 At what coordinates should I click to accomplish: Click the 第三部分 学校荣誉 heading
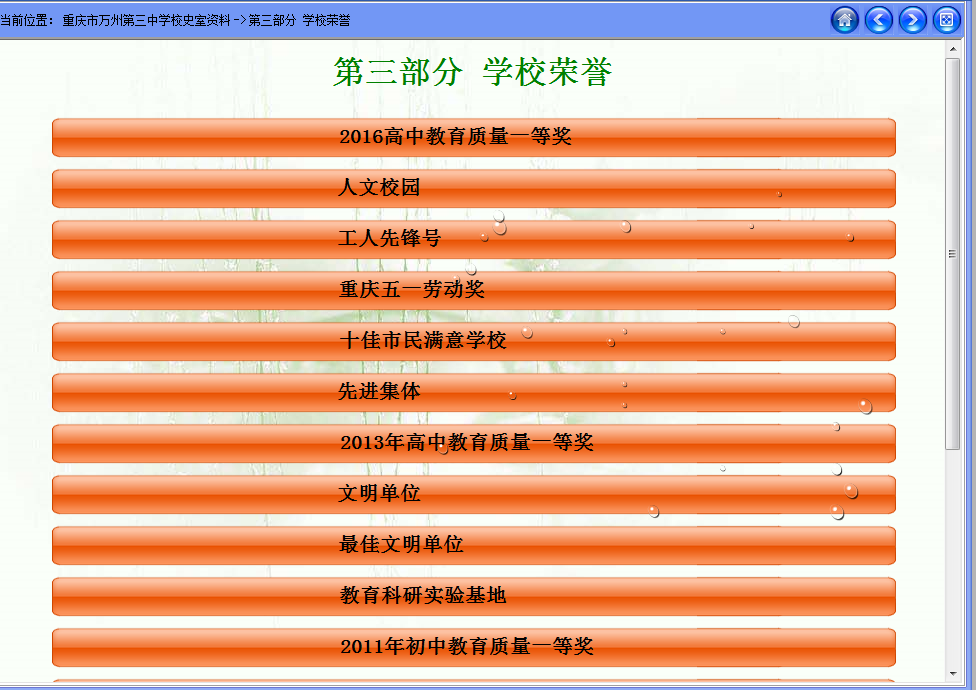[x=472, y=72]
